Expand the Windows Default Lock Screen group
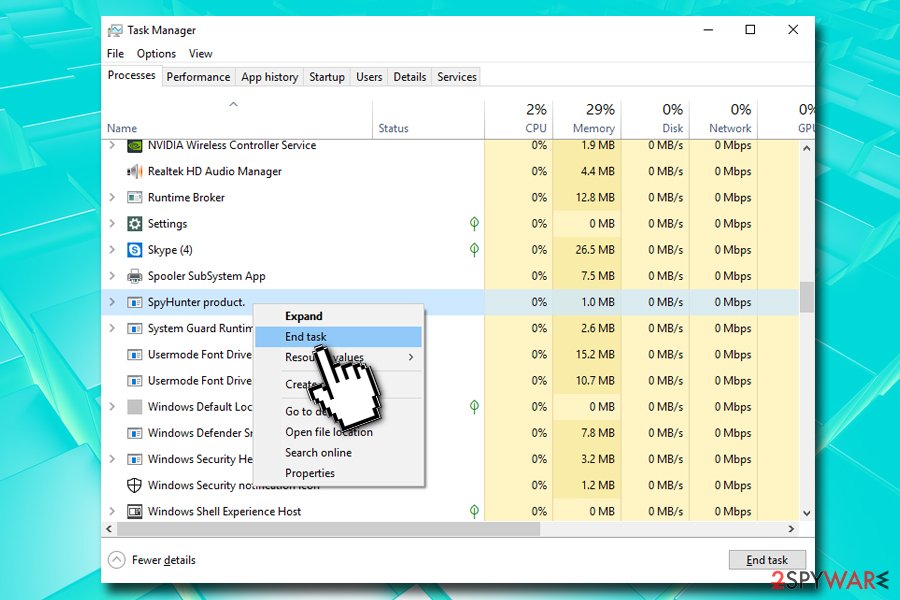Image resolution: width=900 pixels, height=600 pixels. 112,407
